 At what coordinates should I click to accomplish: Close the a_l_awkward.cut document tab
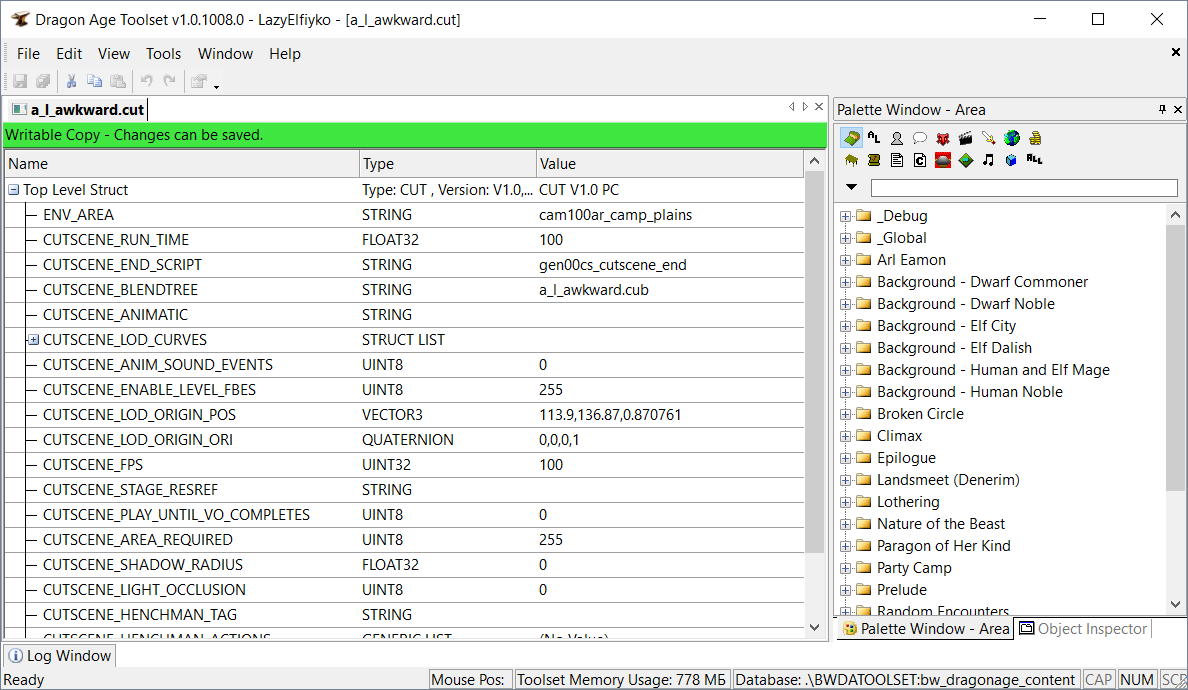(x=819, y=107)
